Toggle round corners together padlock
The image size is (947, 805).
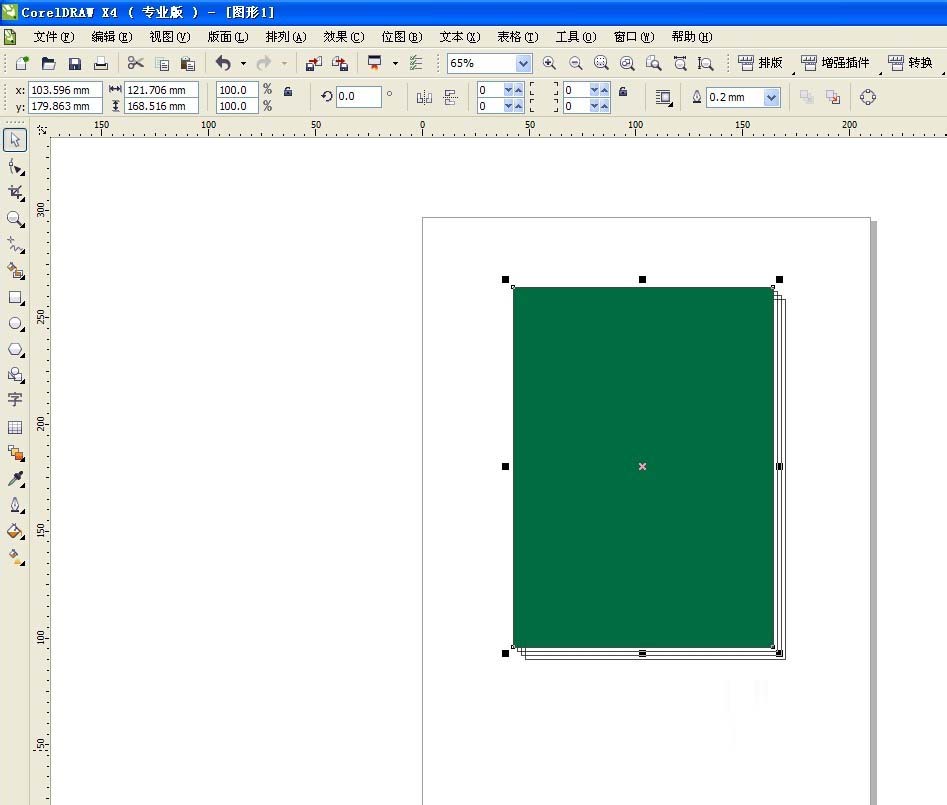(x=623, y=91)
